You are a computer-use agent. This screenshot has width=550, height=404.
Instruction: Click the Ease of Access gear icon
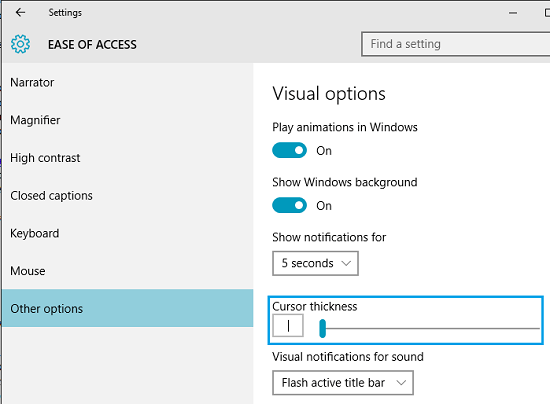(20, 44)
